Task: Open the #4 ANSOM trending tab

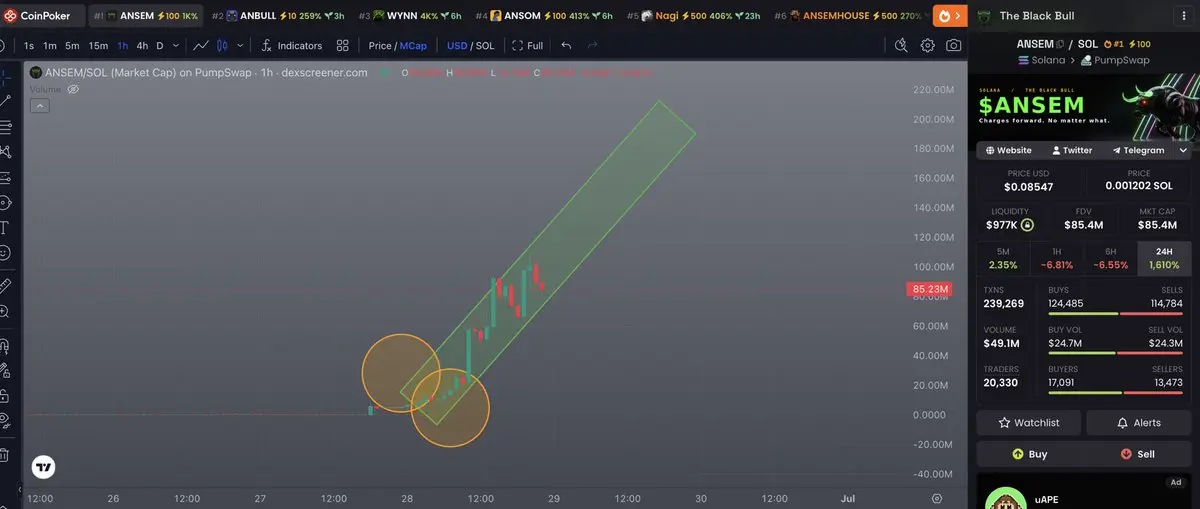Action: point(544,16)
